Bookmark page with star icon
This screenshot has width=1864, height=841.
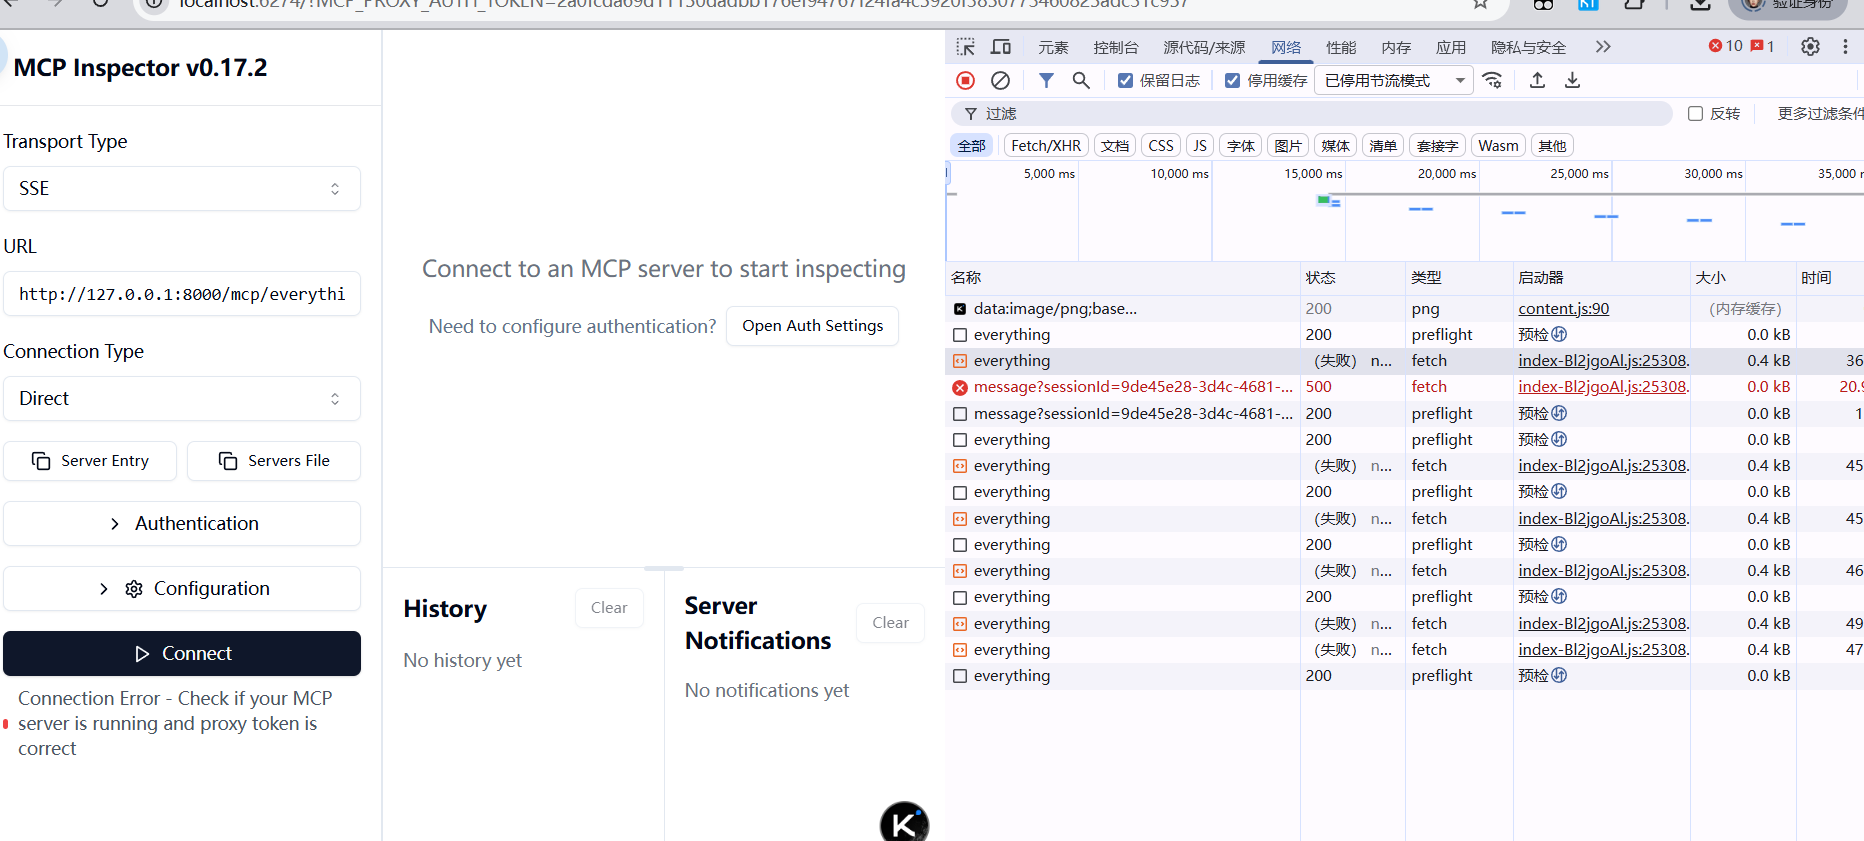coord(1480,4)
